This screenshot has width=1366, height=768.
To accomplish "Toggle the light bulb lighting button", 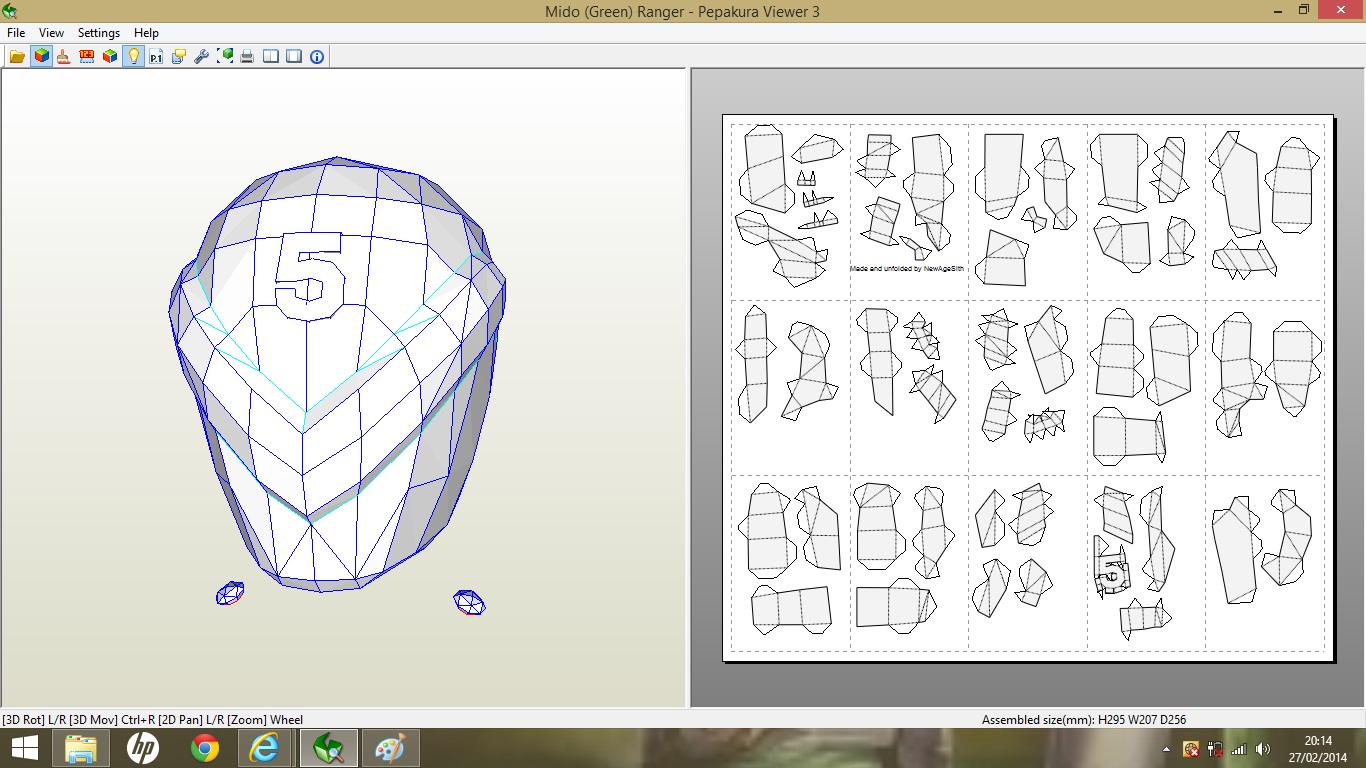I will coord(133,57).
